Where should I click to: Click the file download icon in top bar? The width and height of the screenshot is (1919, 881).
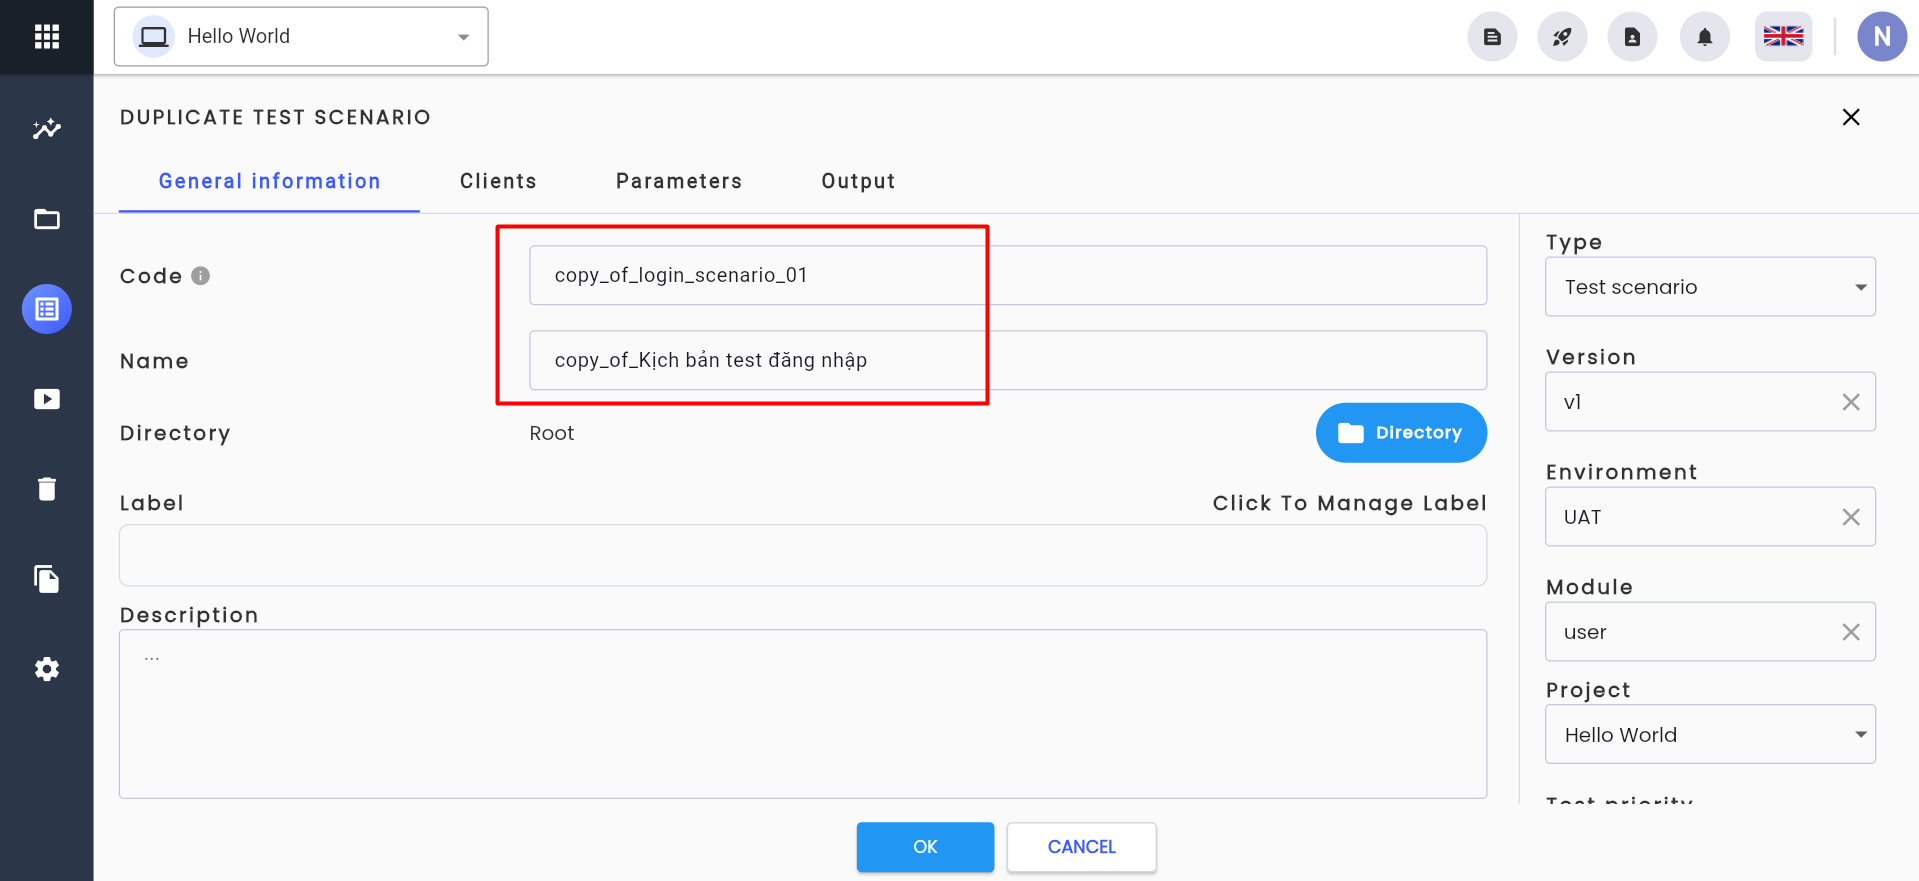(x=1632, y=37)
